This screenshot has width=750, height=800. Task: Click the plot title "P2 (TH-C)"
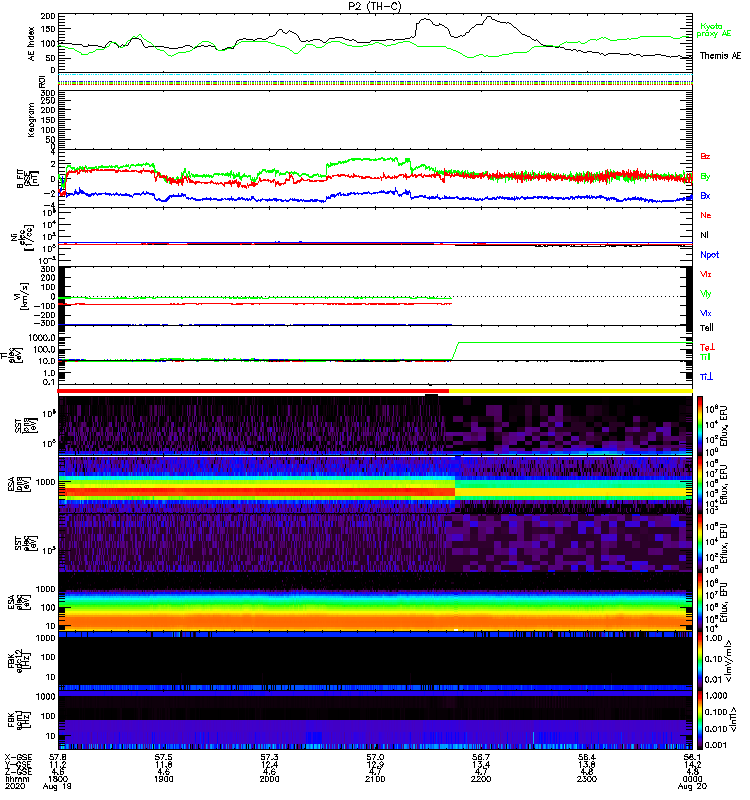click(375, 6)
